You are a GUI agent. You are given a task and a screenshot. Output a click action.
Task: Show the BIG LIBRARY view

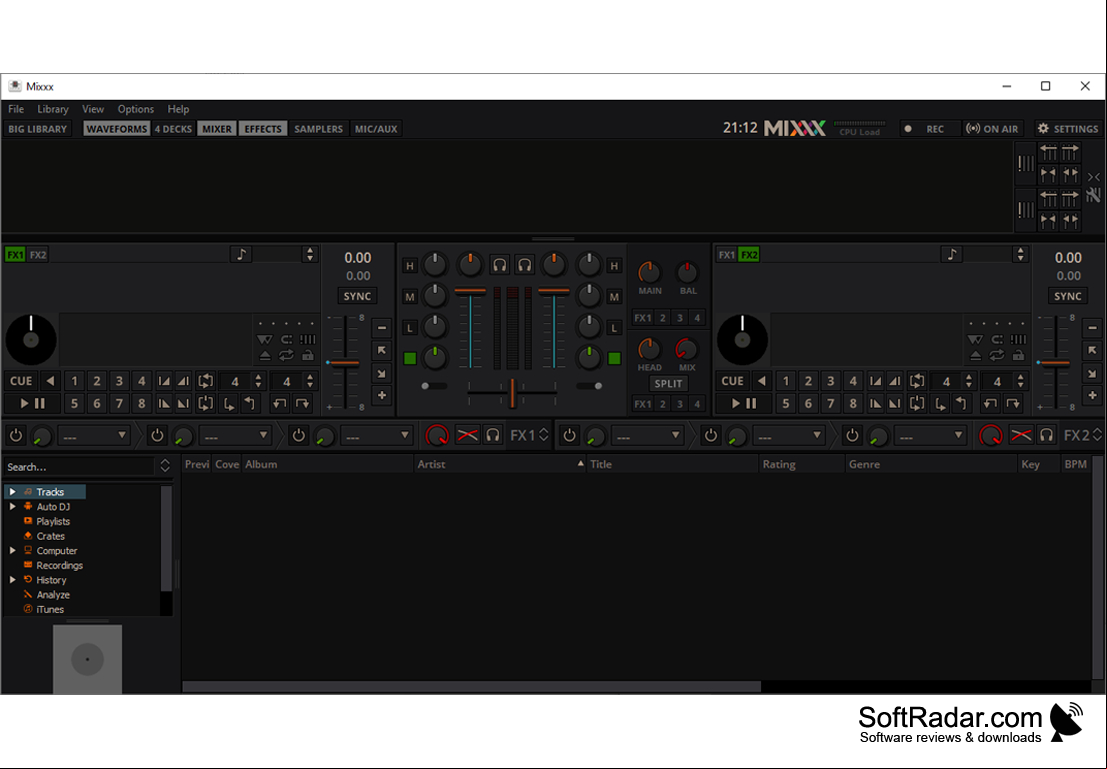37,129
